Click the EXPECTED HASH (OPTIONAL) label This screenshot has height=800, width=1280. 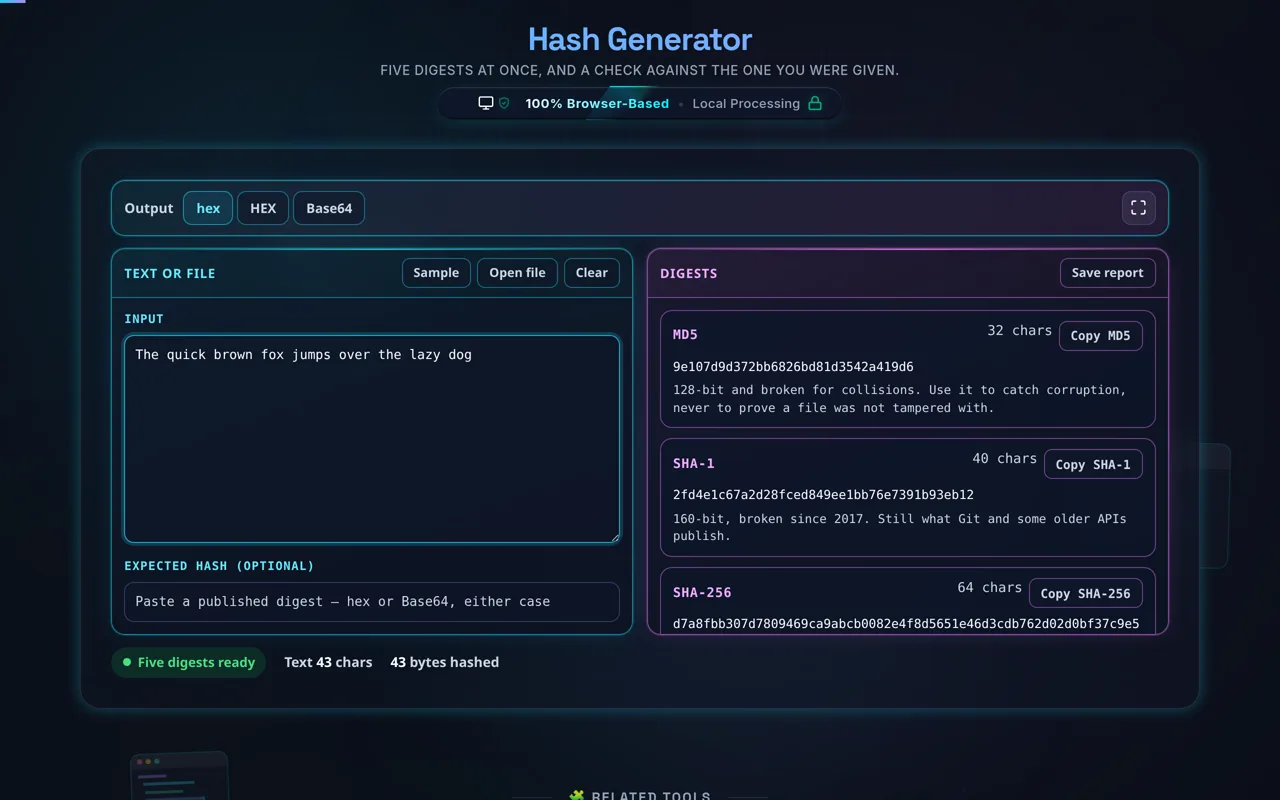coord(219,566)
